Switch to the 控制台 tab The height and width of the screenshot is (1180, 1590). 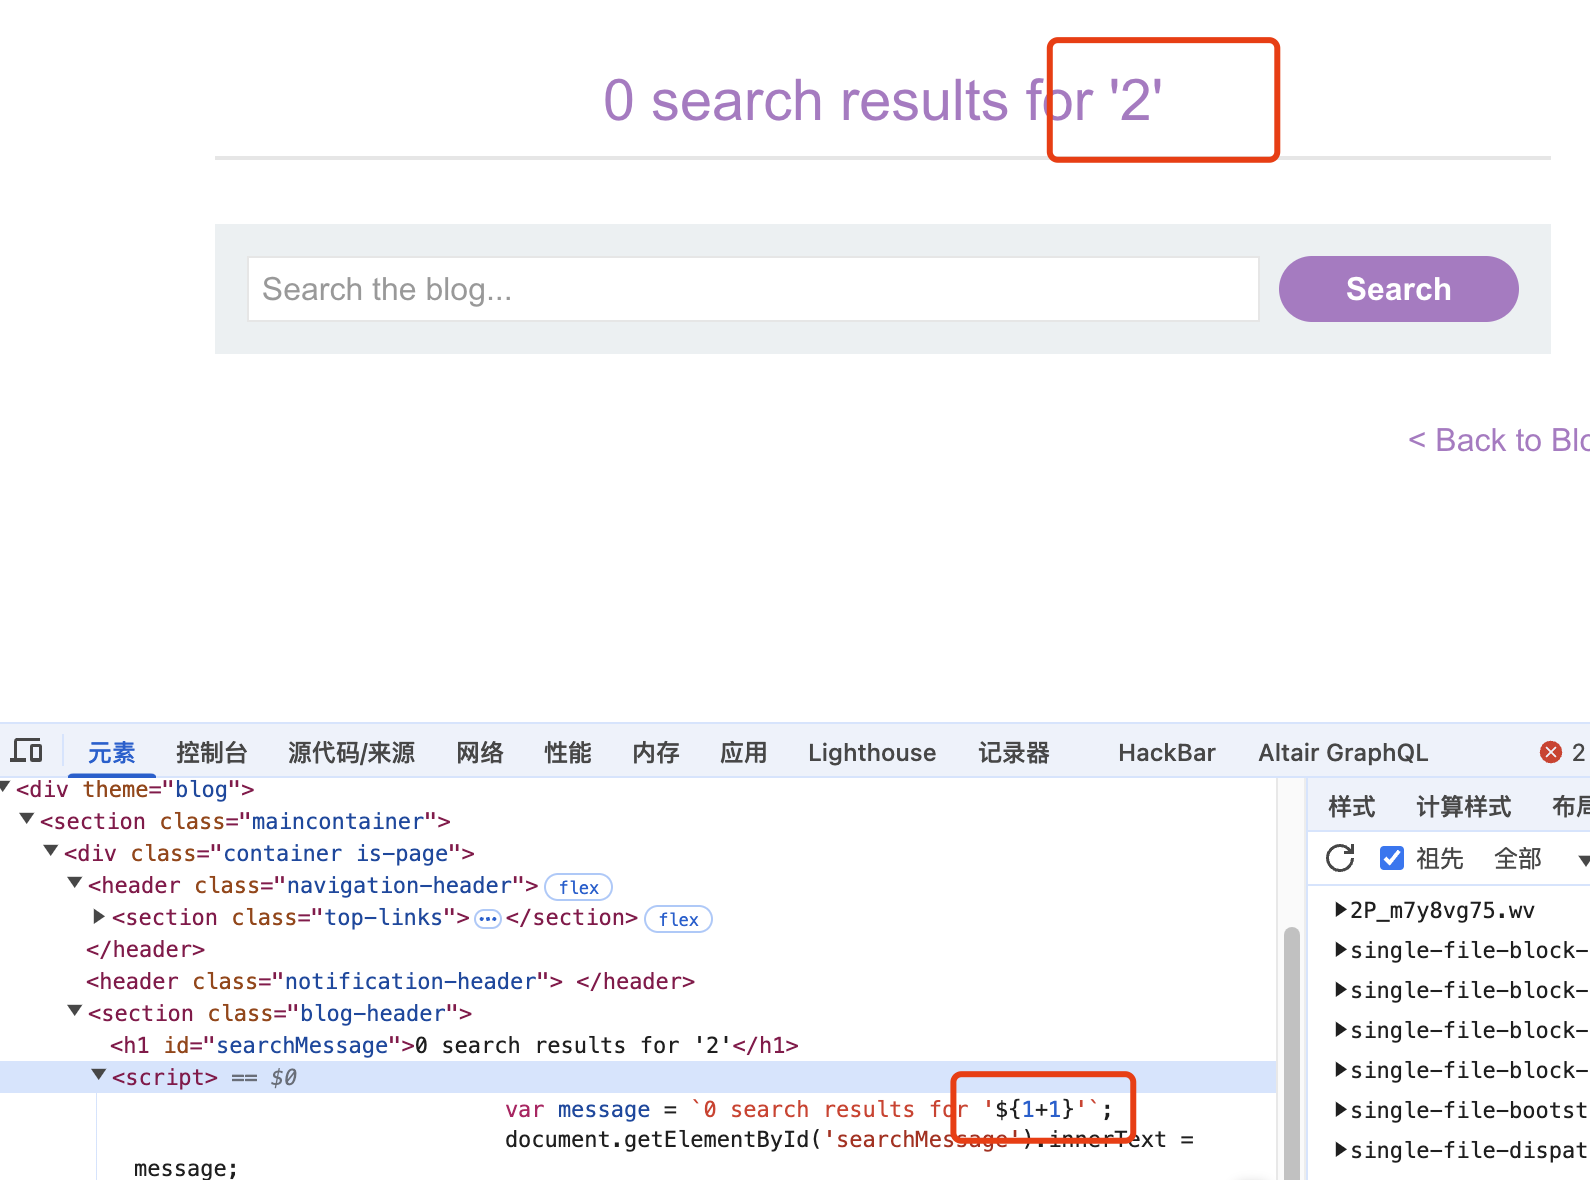[x=211, y=752]
